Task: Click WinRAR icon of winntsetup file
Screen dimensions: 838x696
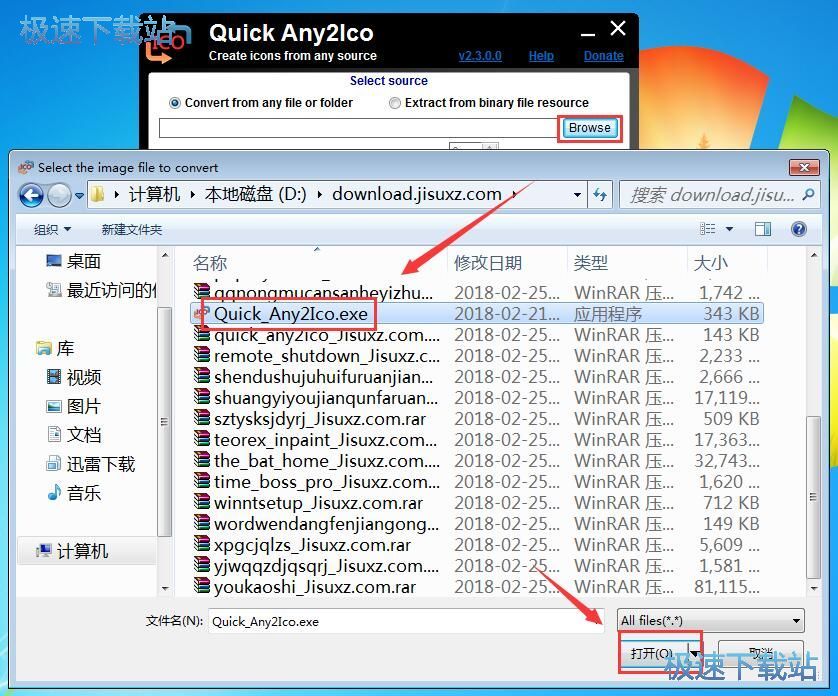Action: [201, 501]
